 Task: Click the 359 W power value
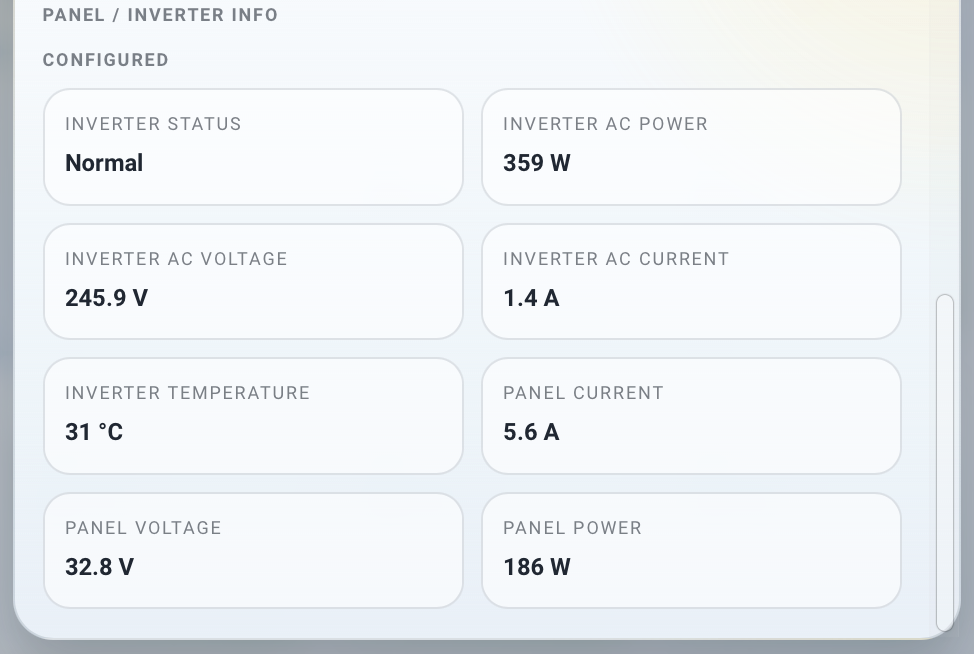click(x=537, y=163)
